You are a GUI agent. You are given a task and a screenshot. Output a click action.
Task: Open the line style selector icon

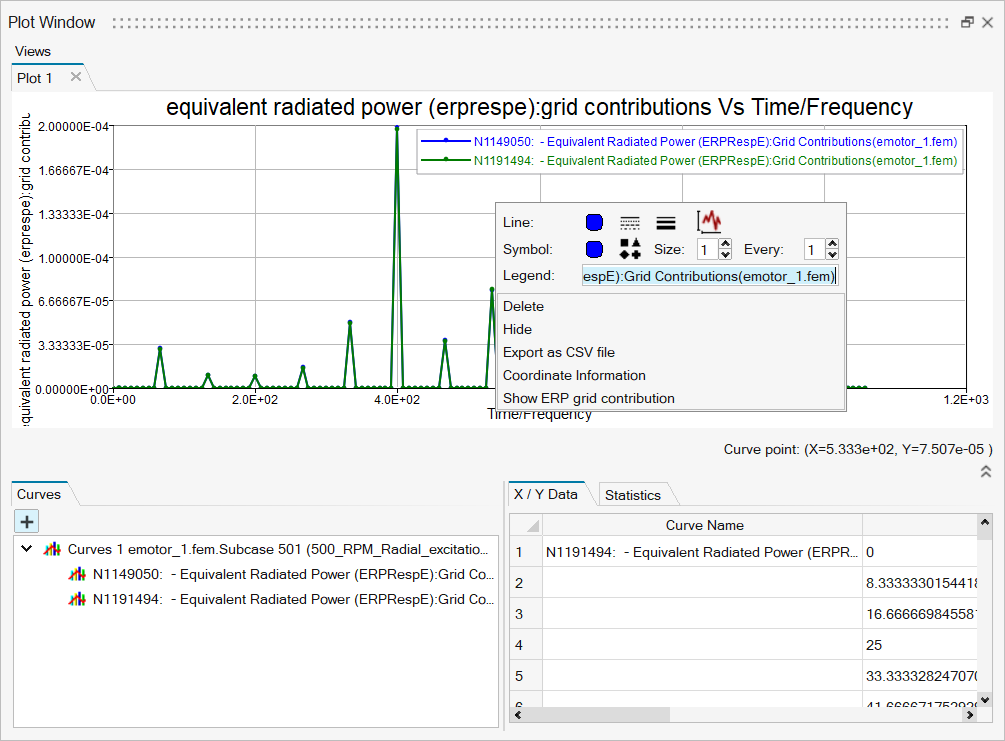[630, 223]
